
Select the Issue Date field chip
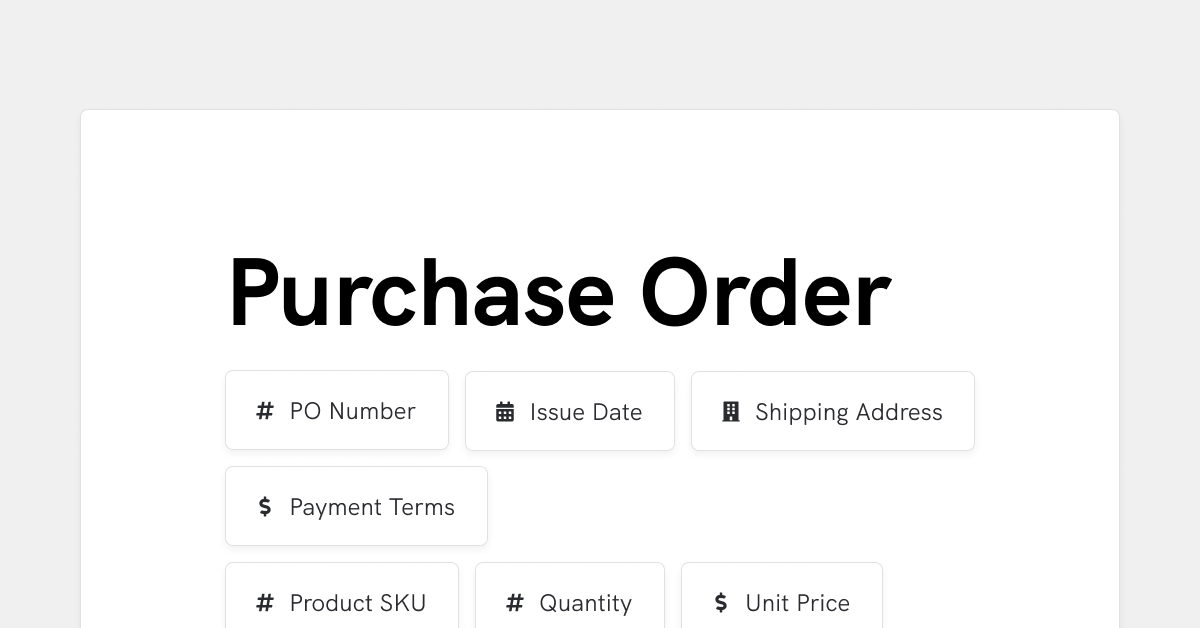570,411
